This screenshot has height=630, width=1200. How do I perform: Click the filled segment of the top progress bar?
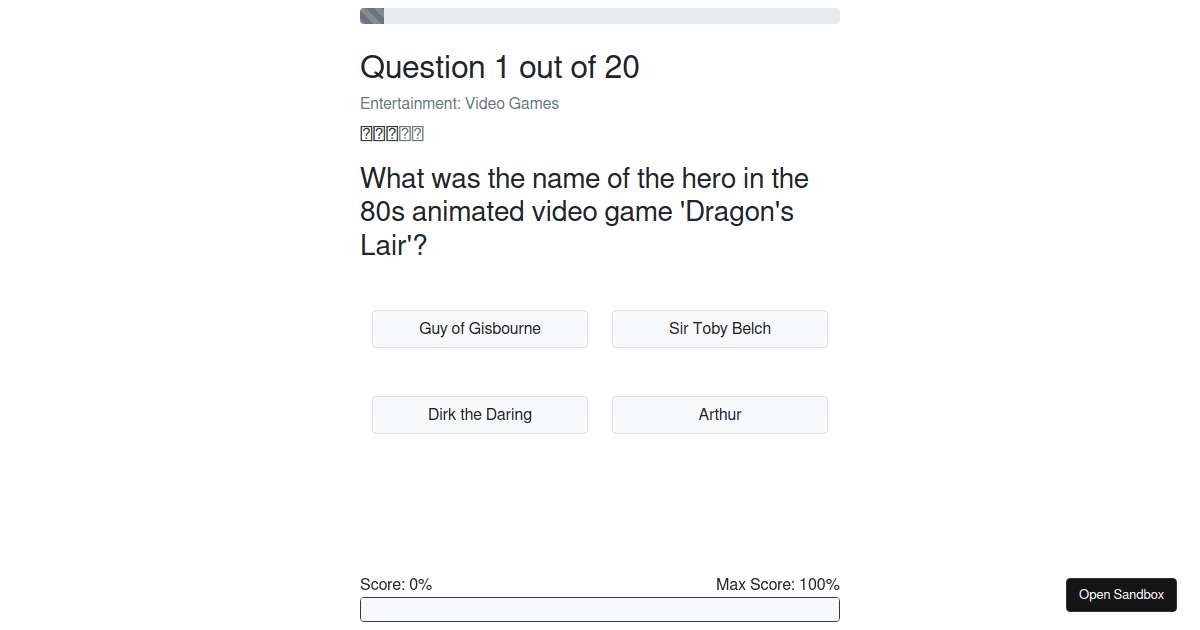[371, 15]
